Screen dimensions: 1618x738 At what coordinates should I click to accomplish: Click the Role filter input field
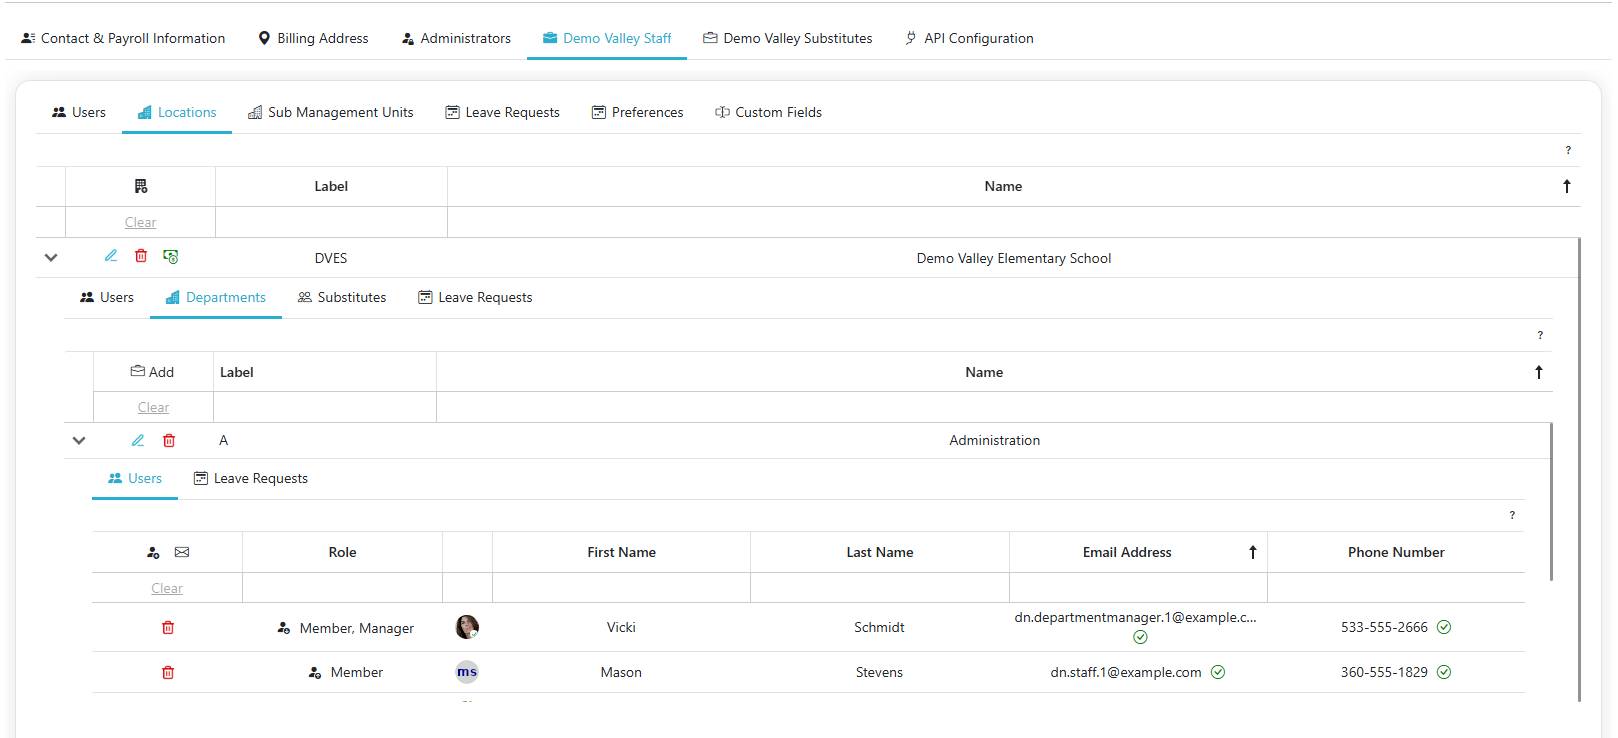point(342,588)
